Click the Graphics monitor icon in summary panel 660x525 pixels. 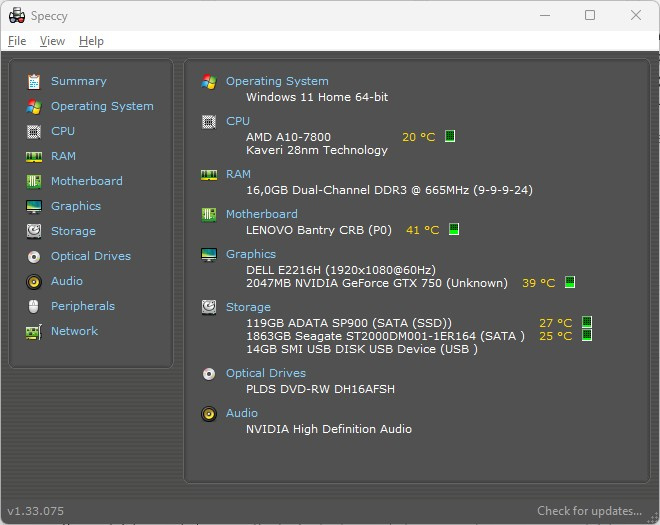point(209,255)
